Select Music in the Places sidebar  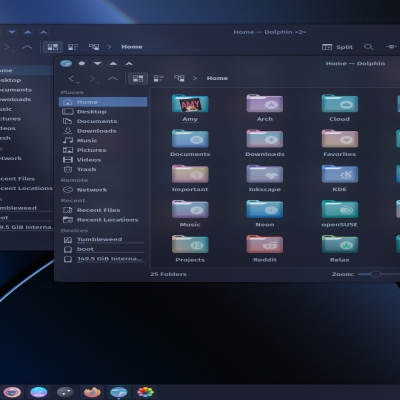coord(103,140)
